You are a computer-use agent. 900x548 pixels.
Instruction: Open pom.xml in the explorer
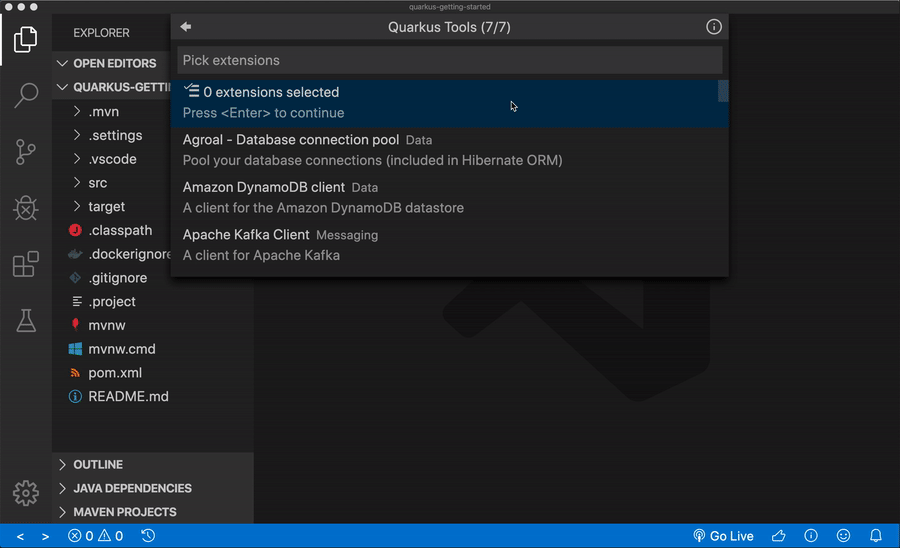(x=115, y=373)
